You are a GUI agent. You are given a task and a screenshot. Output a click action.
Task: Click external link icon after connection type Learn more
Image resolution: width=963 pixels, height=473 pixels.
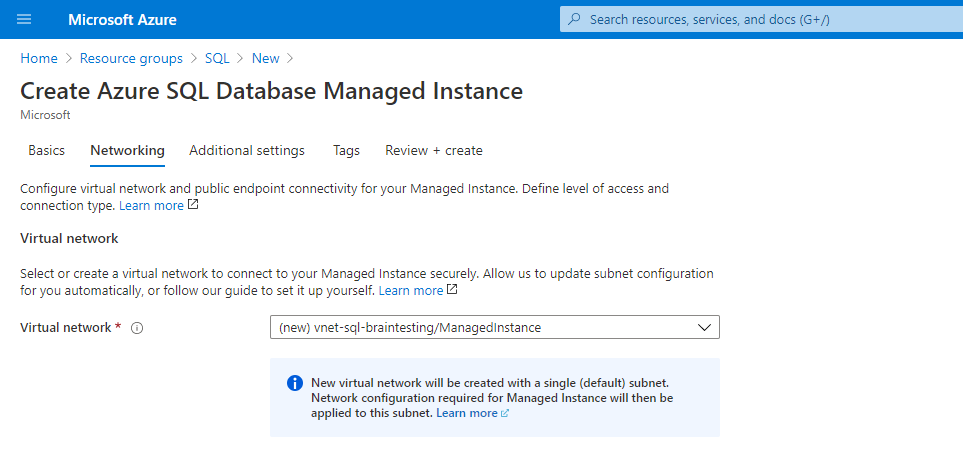[193, 205]
